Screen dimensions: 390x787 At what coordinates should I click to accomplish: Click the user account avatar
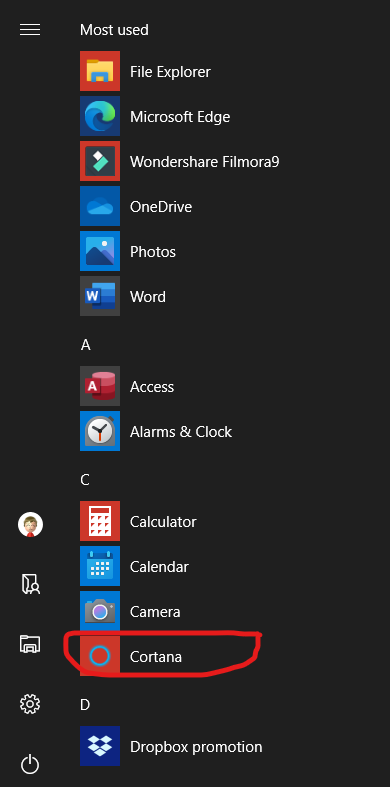[x=30, y=525]
